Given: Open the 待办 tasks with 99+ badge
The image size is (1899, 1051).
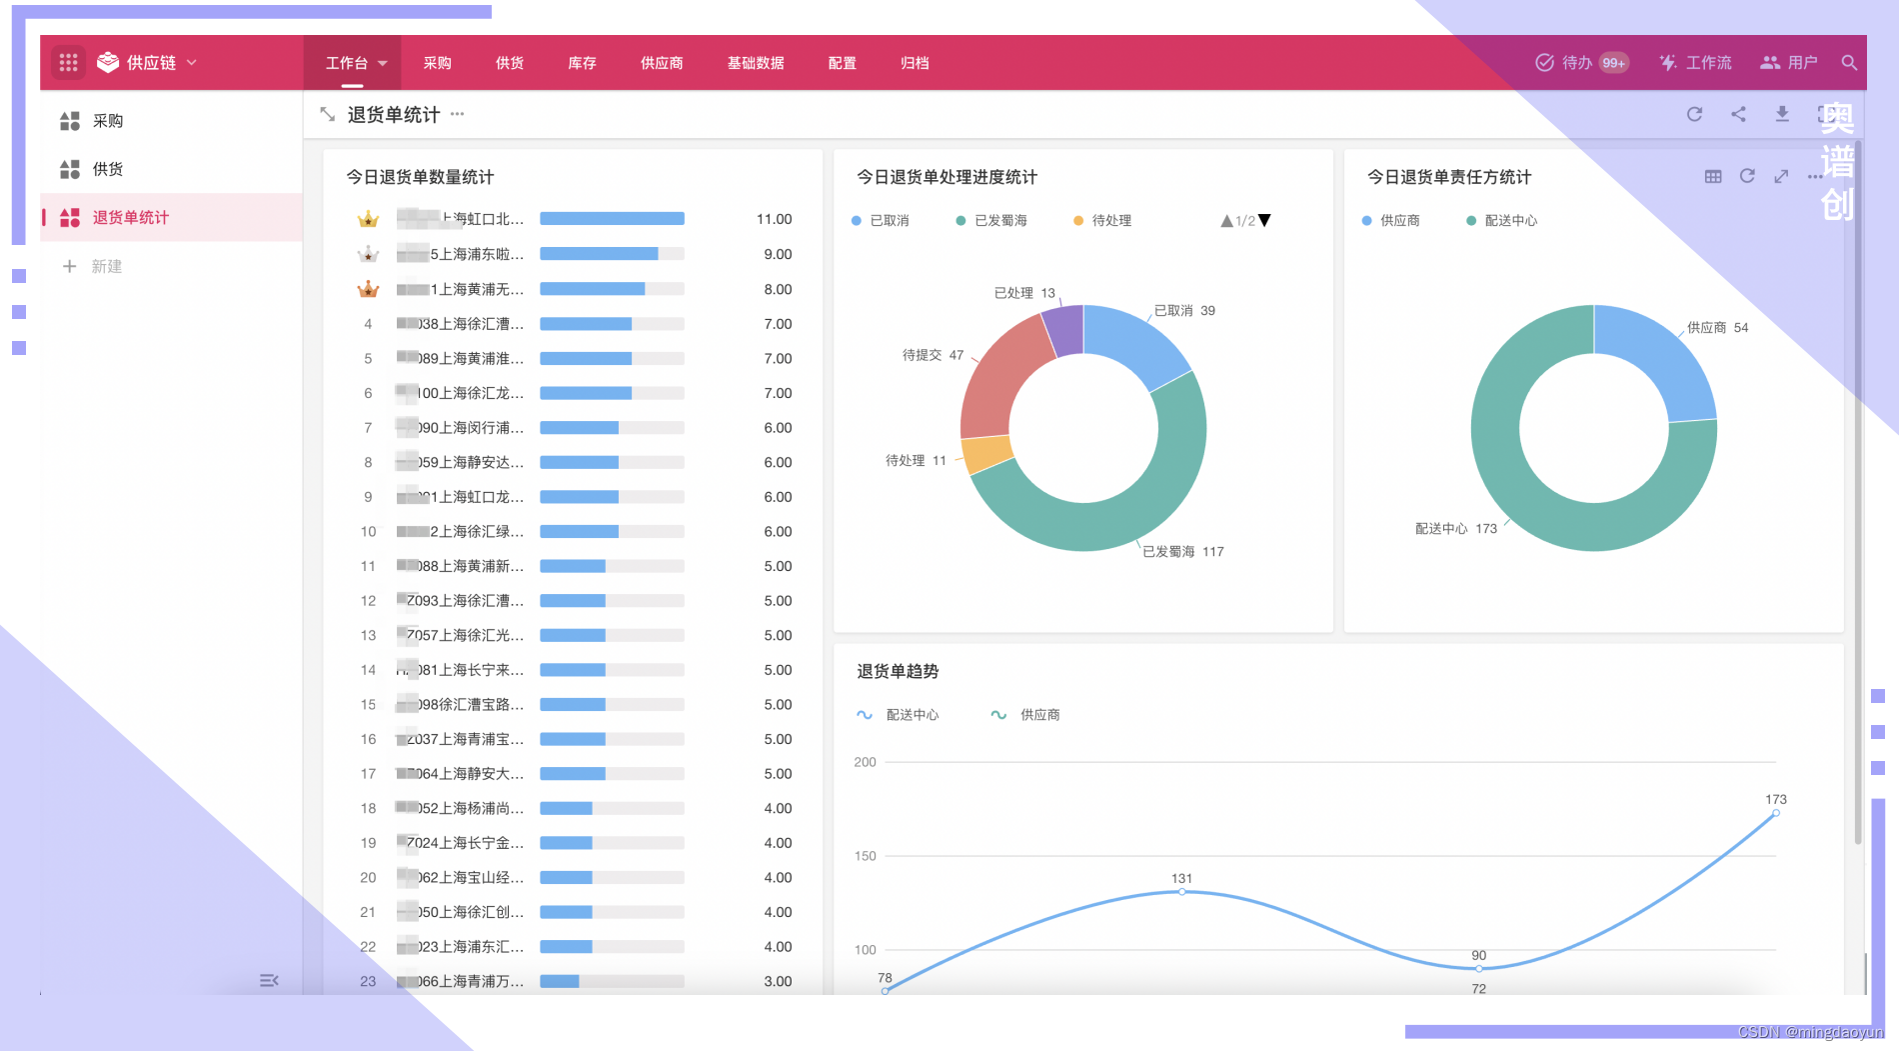Looking at the screenshot, I should point(1582,63).
